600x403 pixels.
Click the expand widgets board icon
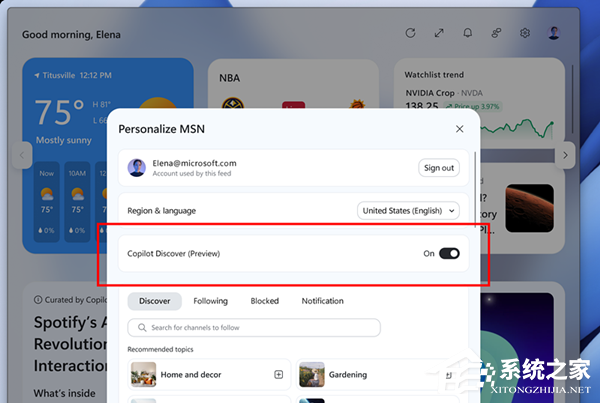click(x=439, y=33)
